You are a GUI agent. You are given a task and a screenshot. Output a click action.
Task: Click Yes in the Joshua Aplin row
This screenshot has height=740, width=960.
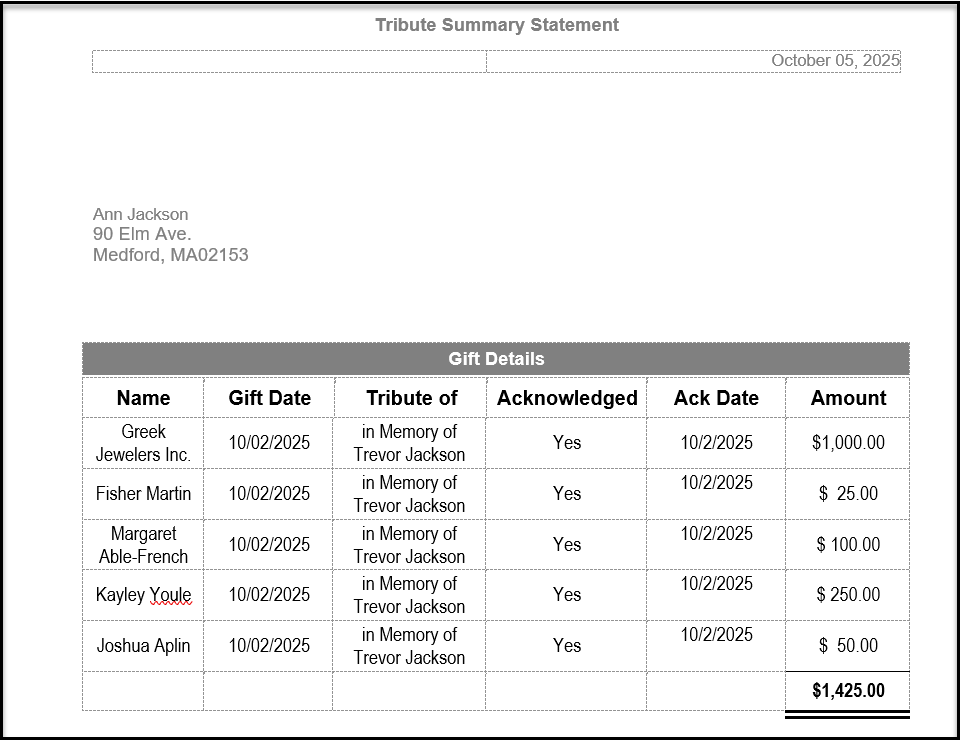pyautogui.click(x=567, y=646)
